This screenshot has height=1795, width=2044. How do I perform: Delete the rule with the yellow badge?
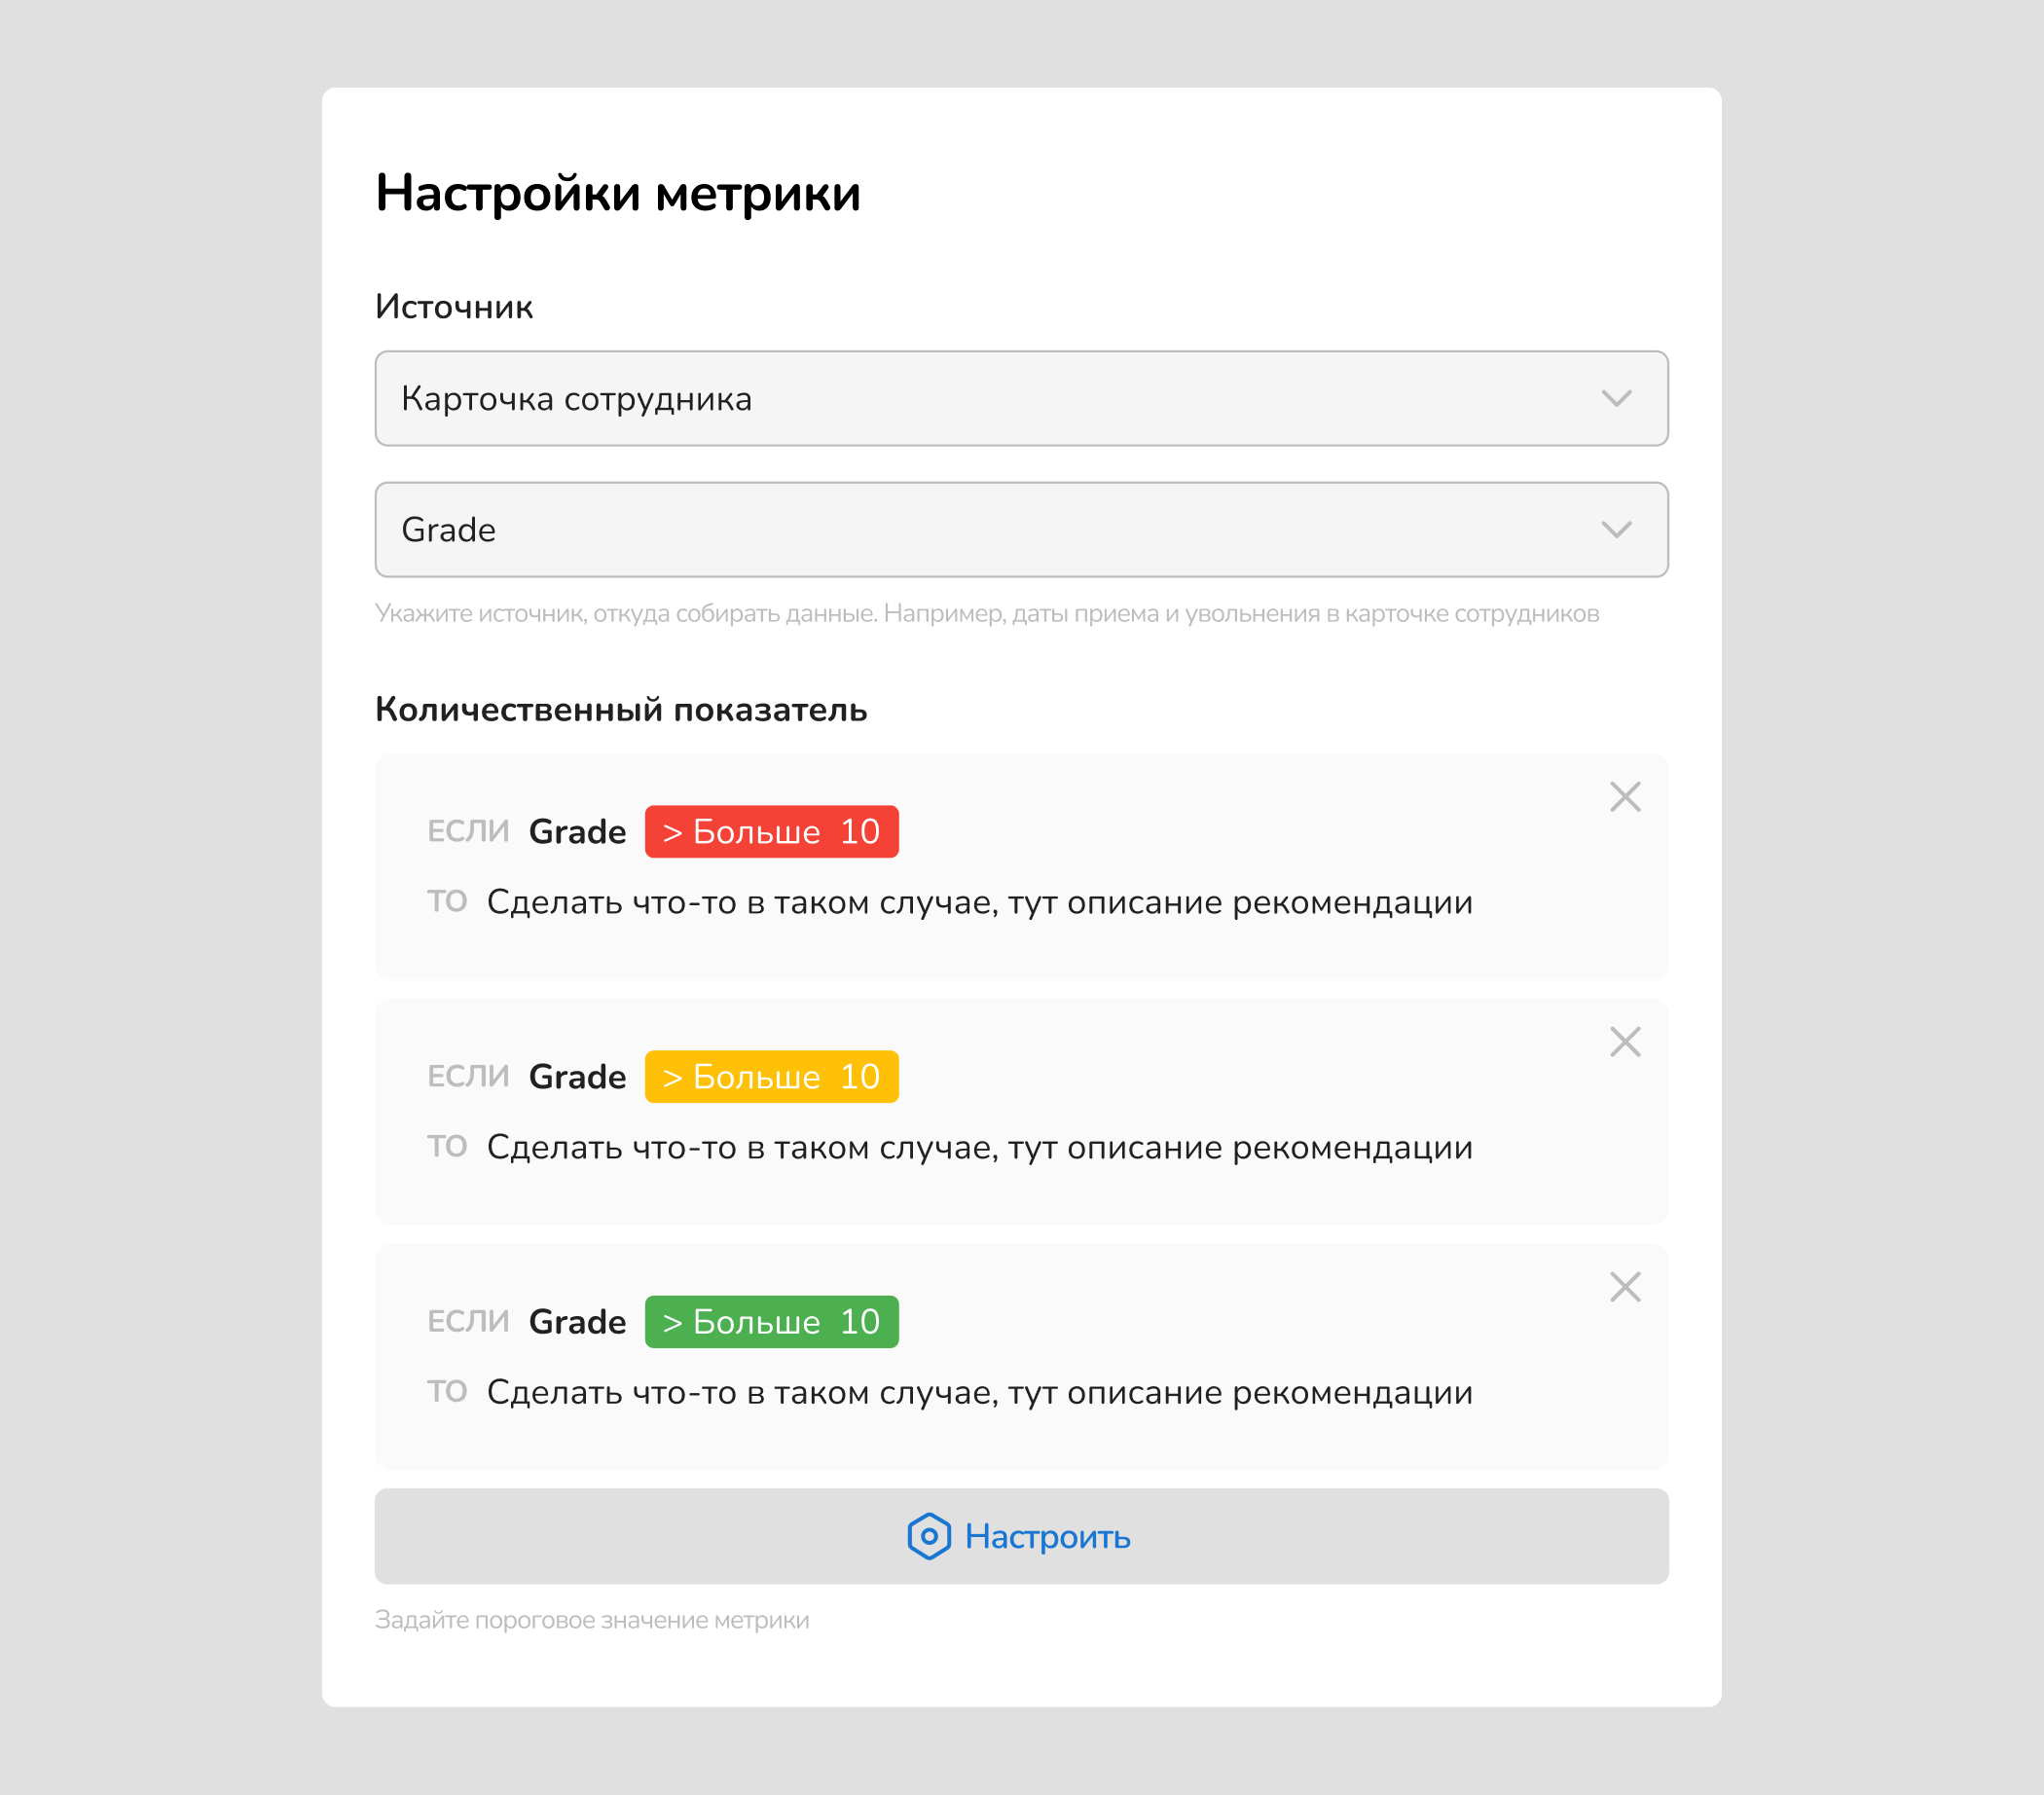[x=1625, y=1042]
